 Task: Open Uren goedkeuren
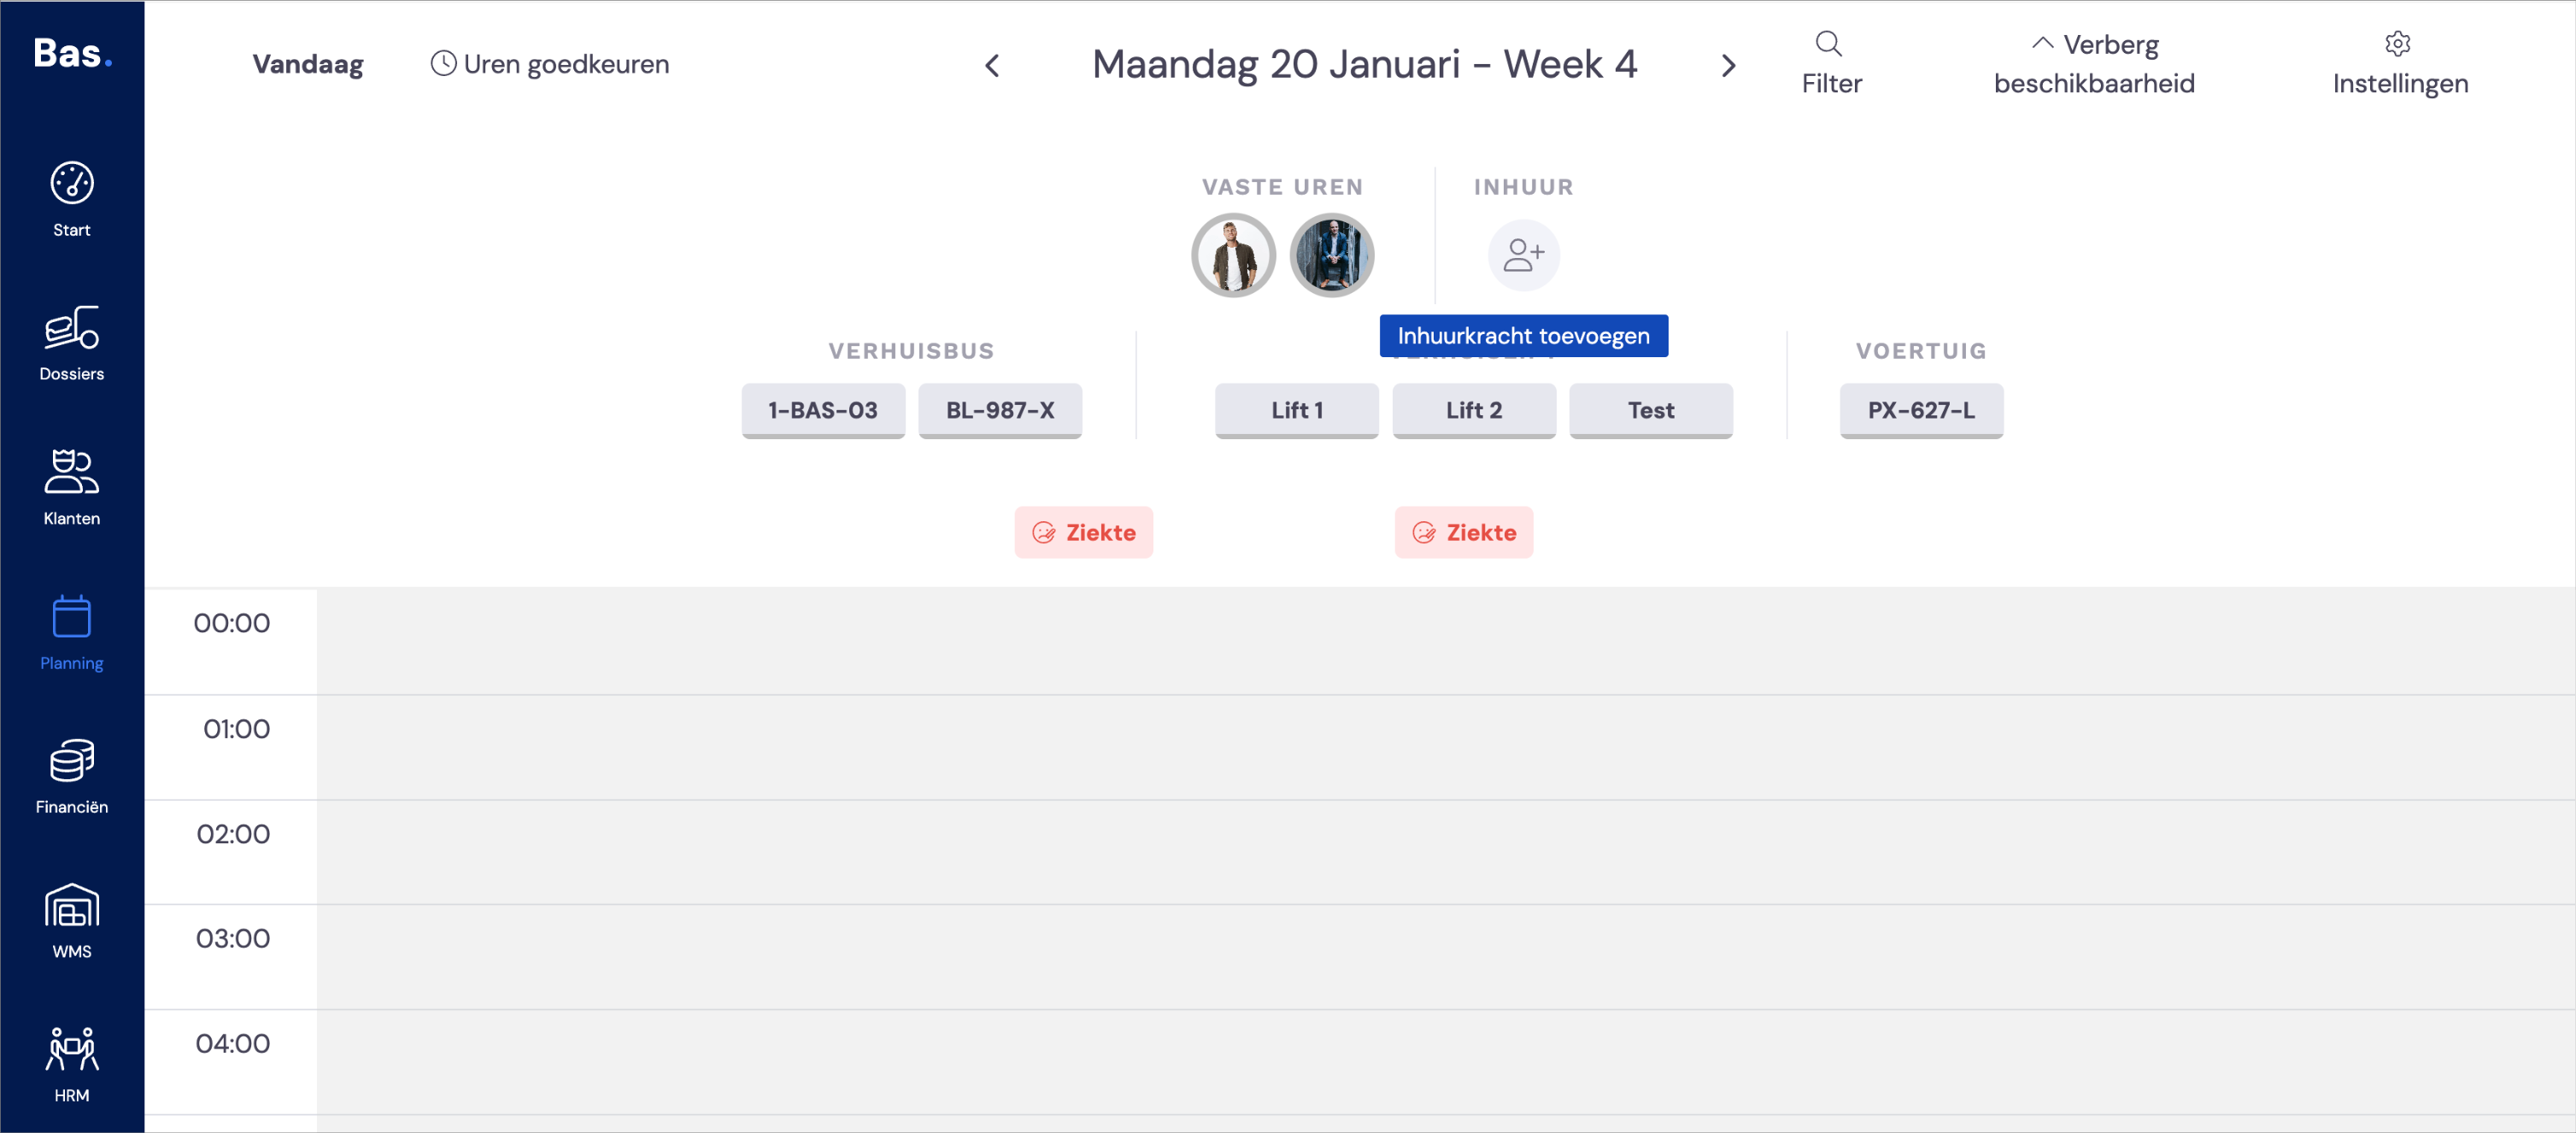click(549, 64)
